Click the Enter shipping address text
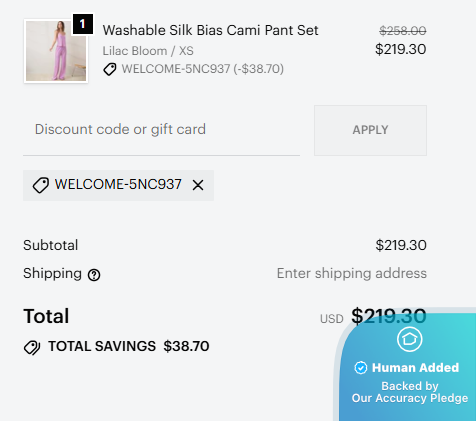Screen dimensions: 476x421 [352, 273]
